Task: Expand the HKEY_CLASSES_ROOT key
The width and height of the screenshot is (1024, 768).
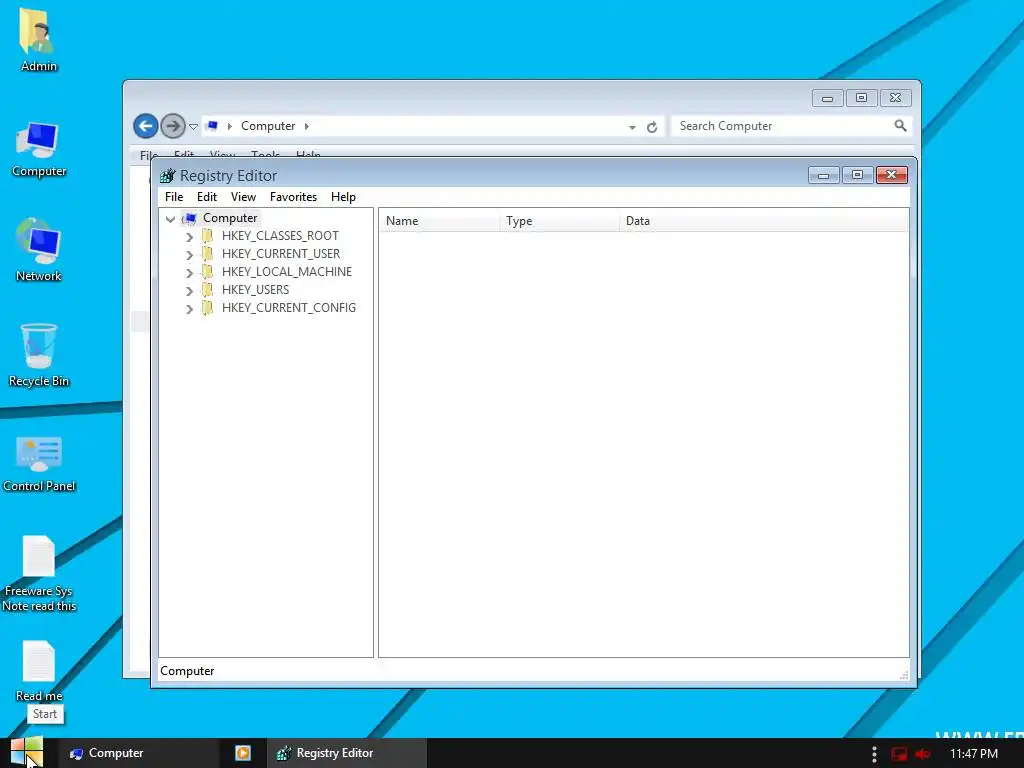Action: coord(189,236)
